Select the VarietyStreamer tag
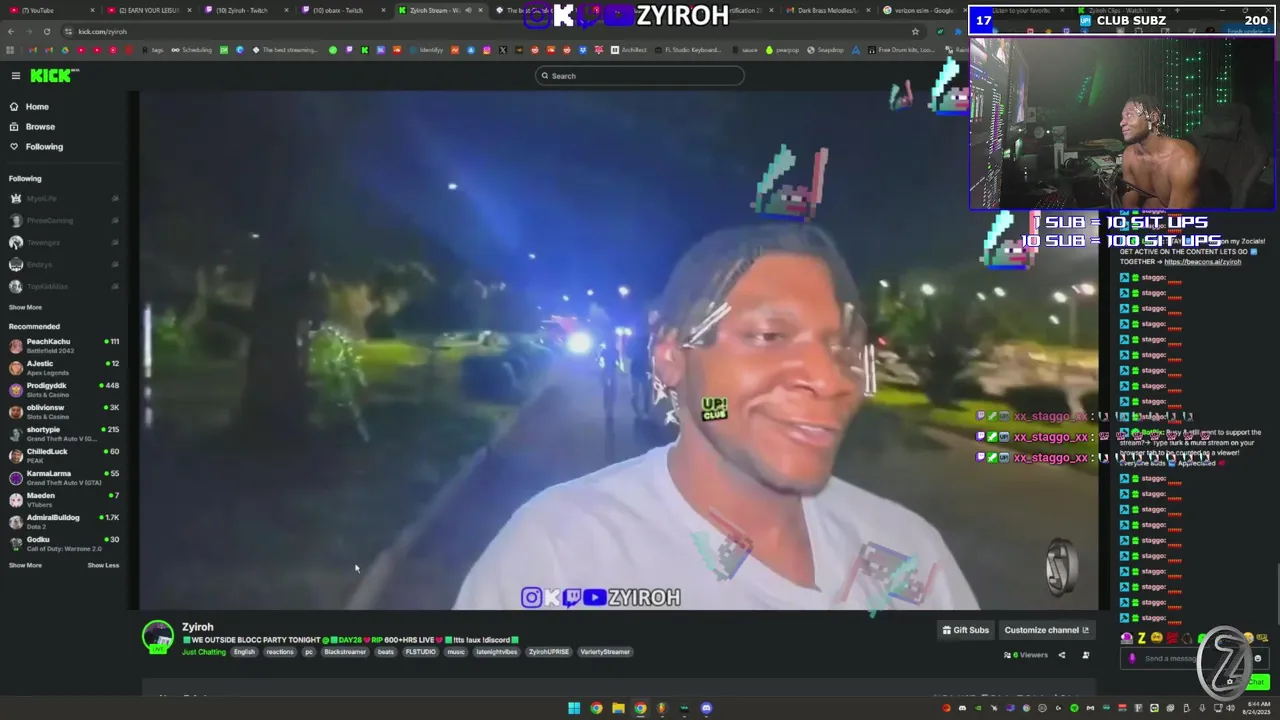The image size is (1280, 720). coord(605,652)
